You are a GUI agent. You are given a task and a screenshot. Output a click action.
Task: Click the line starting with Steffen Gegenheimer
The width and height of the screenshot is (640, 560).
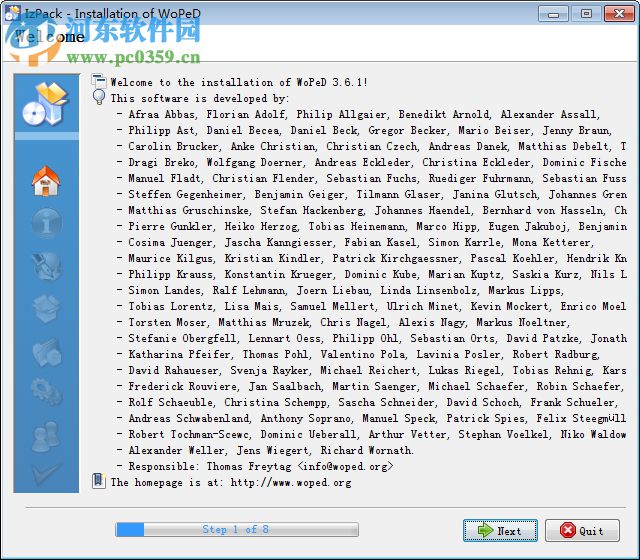[x=371, y=194]
